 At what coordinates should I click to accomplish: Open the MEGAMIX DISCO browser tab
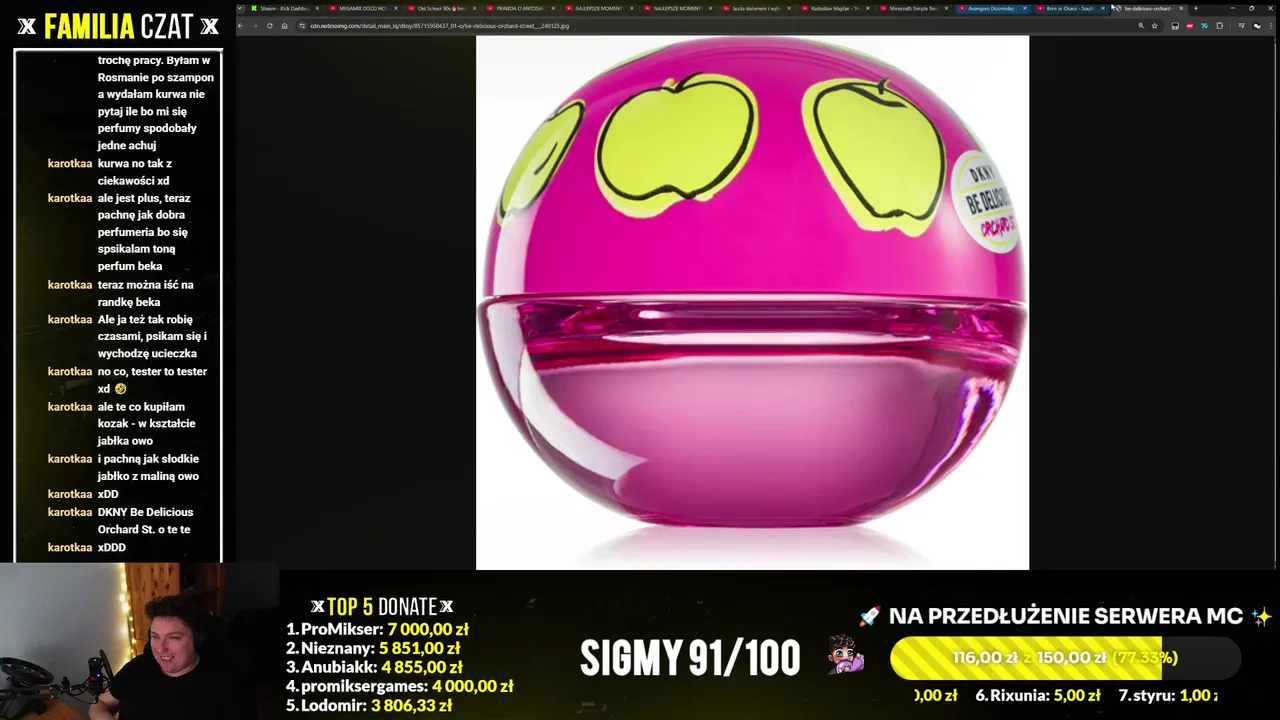coord(363,8)
